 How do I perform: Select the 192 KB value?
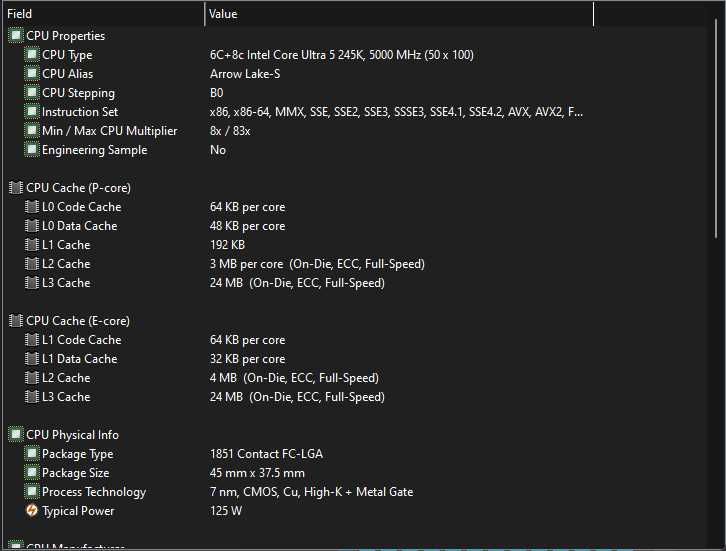click(x=227, y=244)
